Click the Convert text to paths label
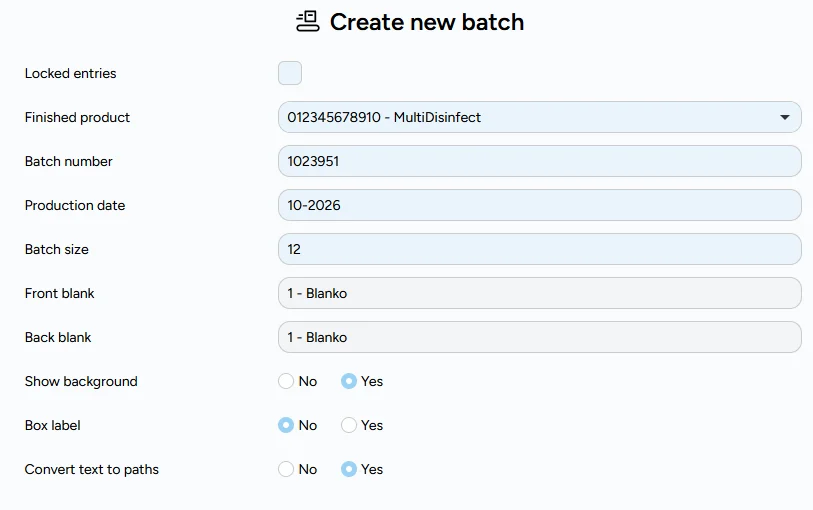 click(x=92, y=470)
